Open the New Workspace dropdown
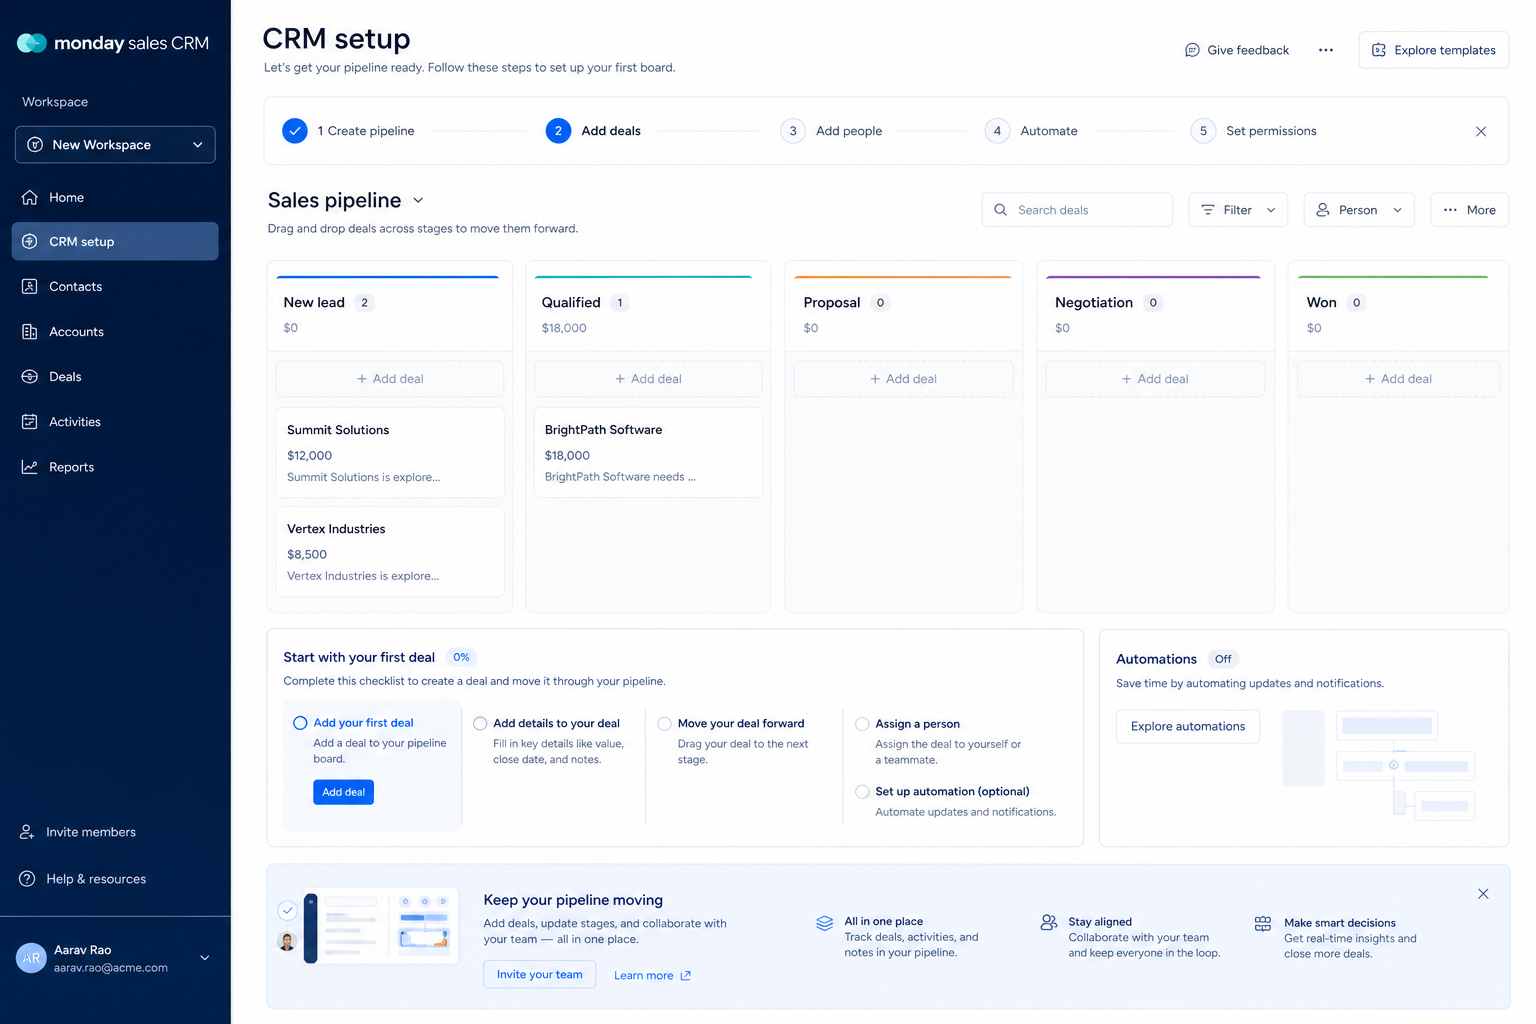This screenshot has height=1024, width=1536. coord(115,144)
